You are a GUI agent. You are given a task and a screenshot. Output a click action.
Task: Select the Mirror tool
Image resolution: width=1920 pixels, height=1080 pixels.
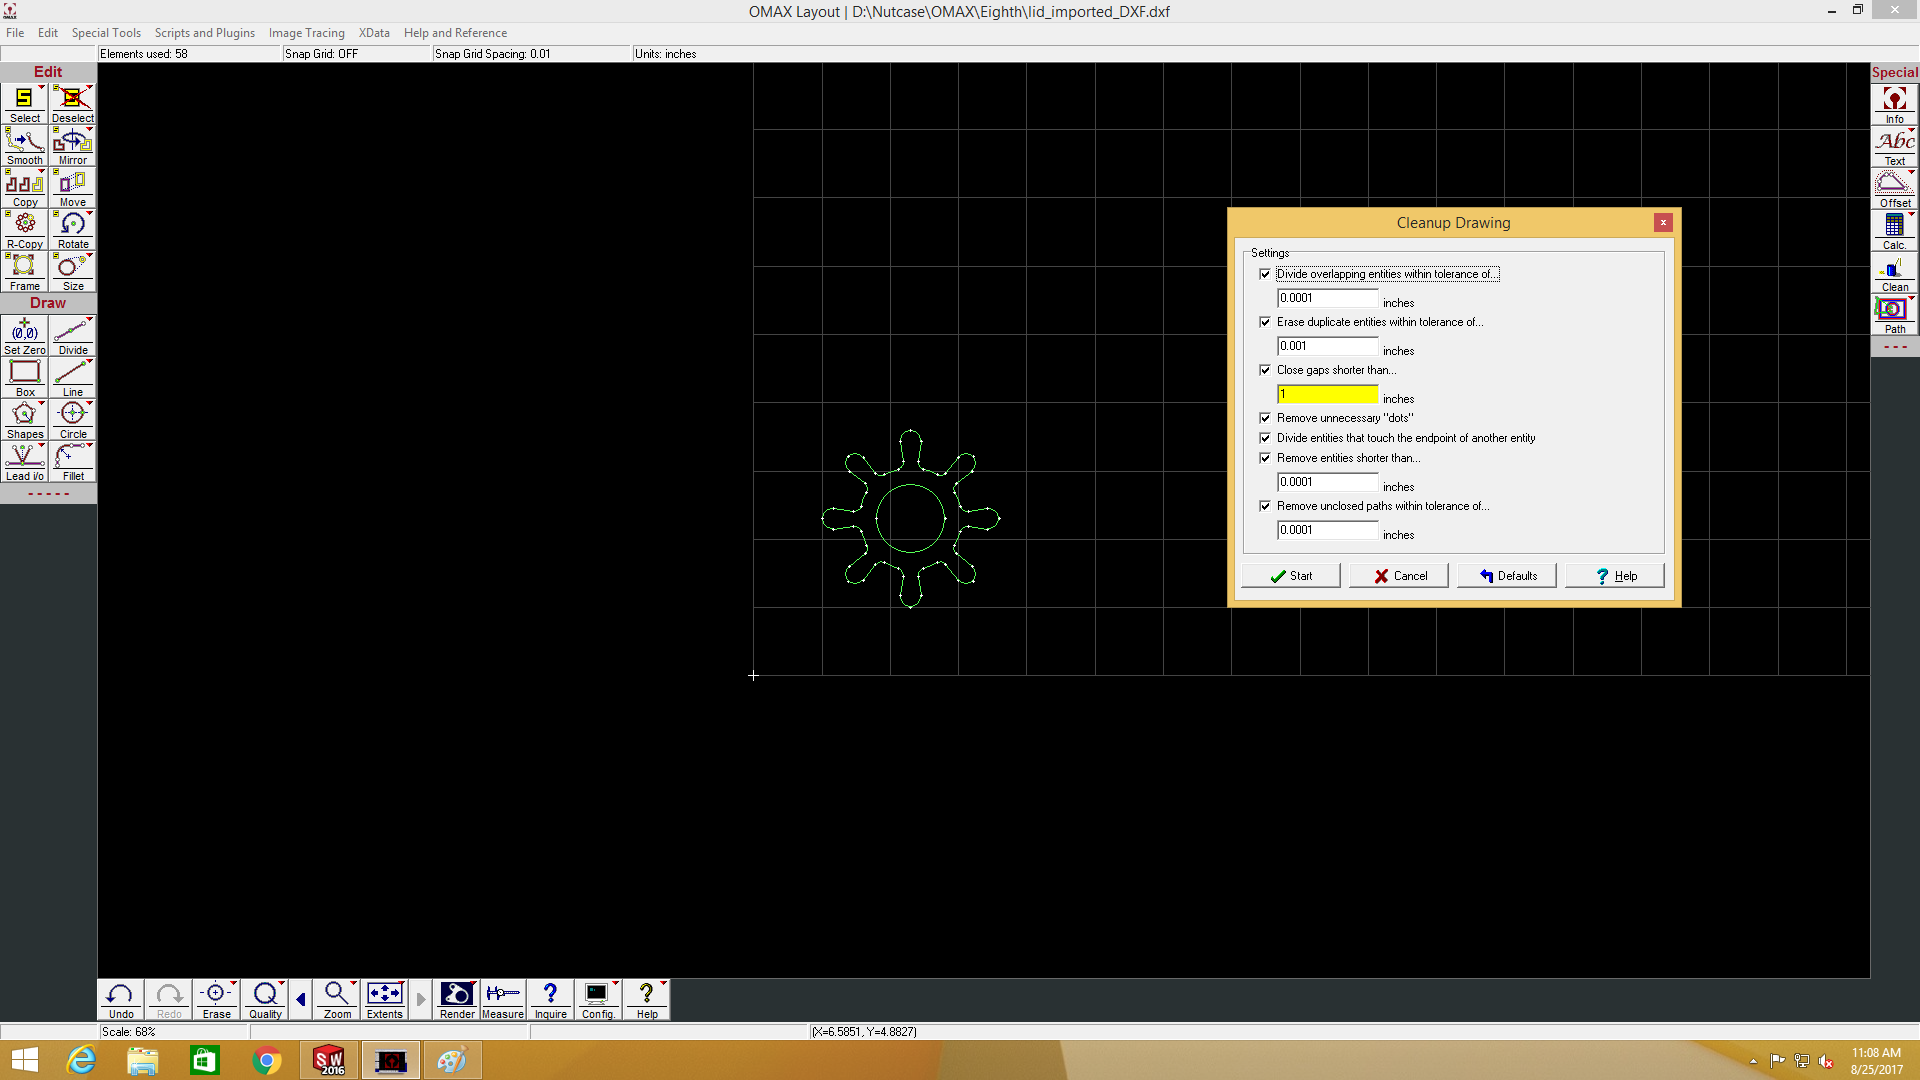coord(72,146)
